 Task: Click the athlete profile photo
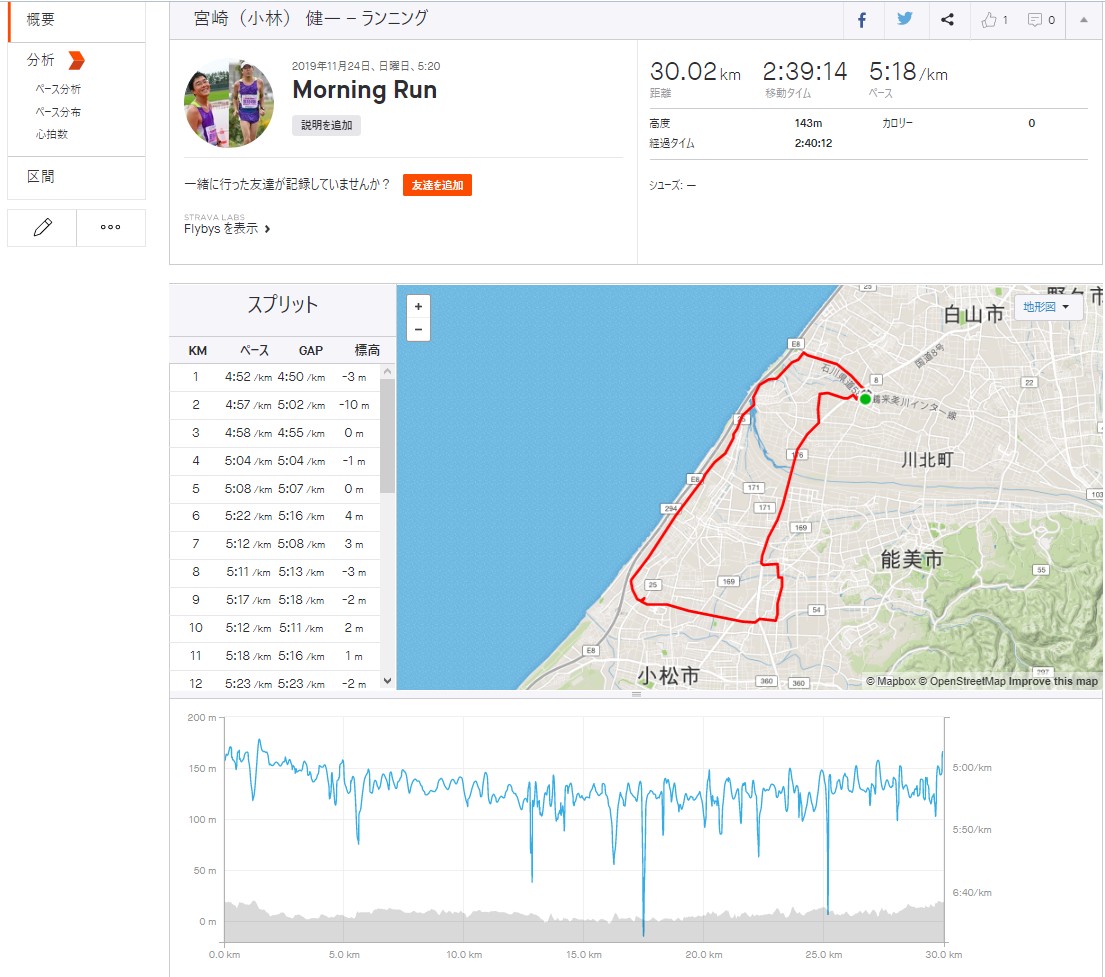coord(229,103)
